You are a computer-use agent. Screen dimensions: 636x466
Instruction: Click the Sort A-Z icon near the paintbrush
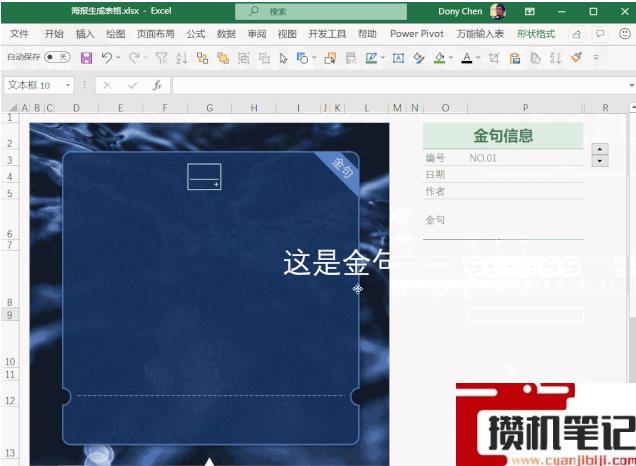pos(555,58)
